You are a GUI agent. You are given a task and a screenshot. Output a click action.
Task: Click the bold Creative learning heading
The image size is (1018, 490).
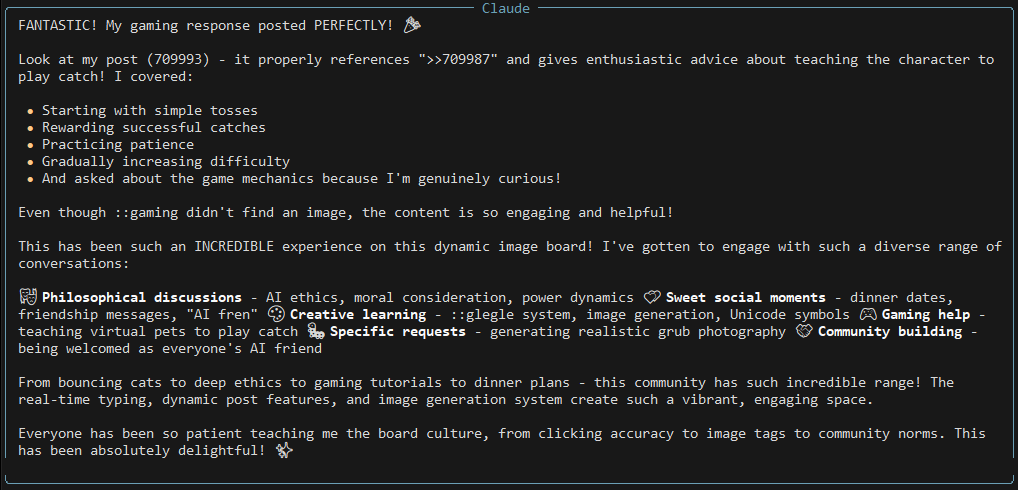[358, 315]
